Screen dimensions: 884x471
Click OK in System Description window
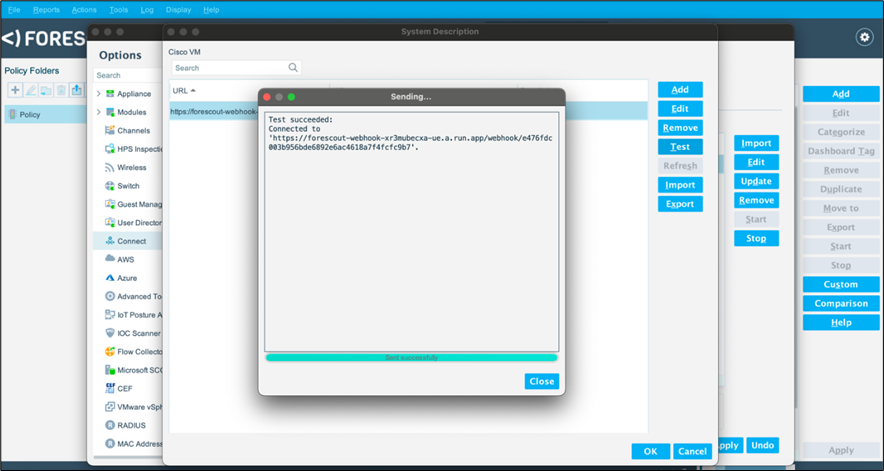(x=651, y=451)
